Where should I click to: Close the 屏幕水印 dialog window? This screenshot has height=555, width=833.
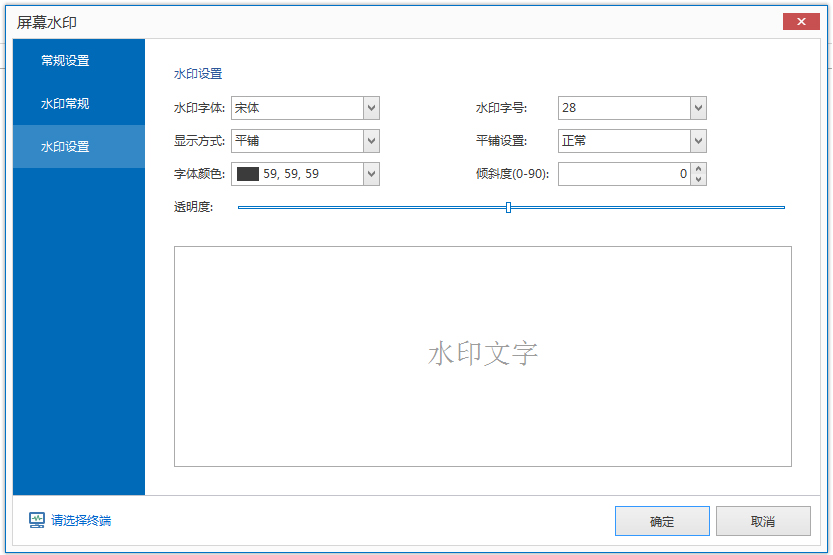(801, 22)
